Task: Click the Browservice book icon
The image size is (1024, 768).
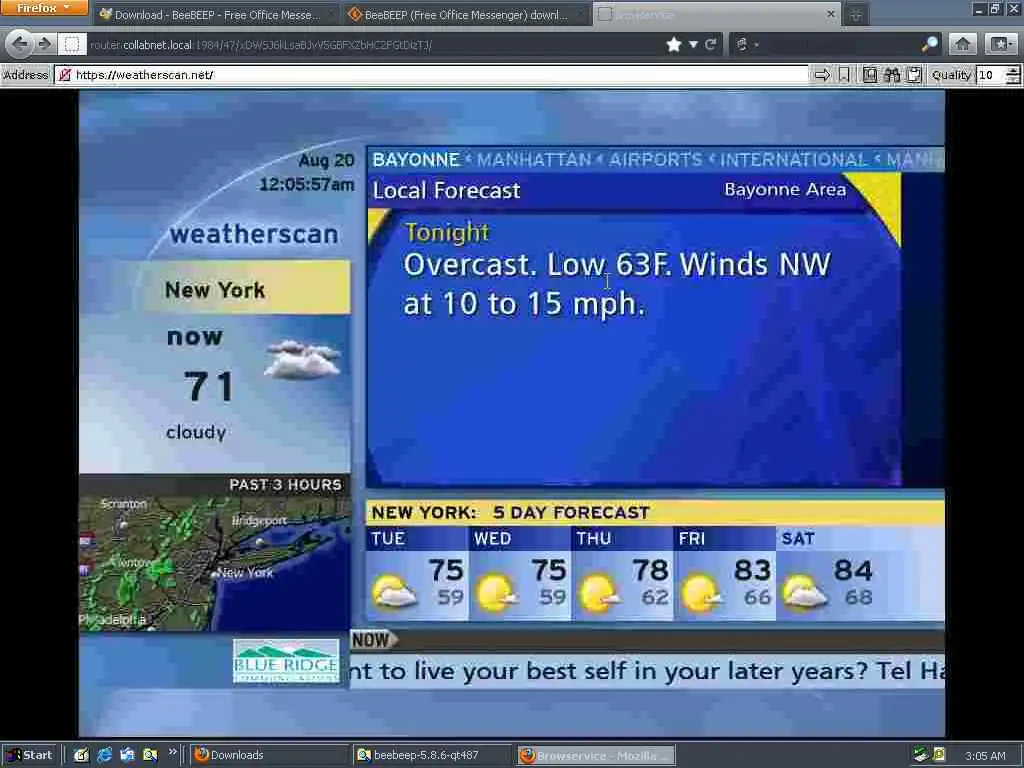Action: [870, 75]
